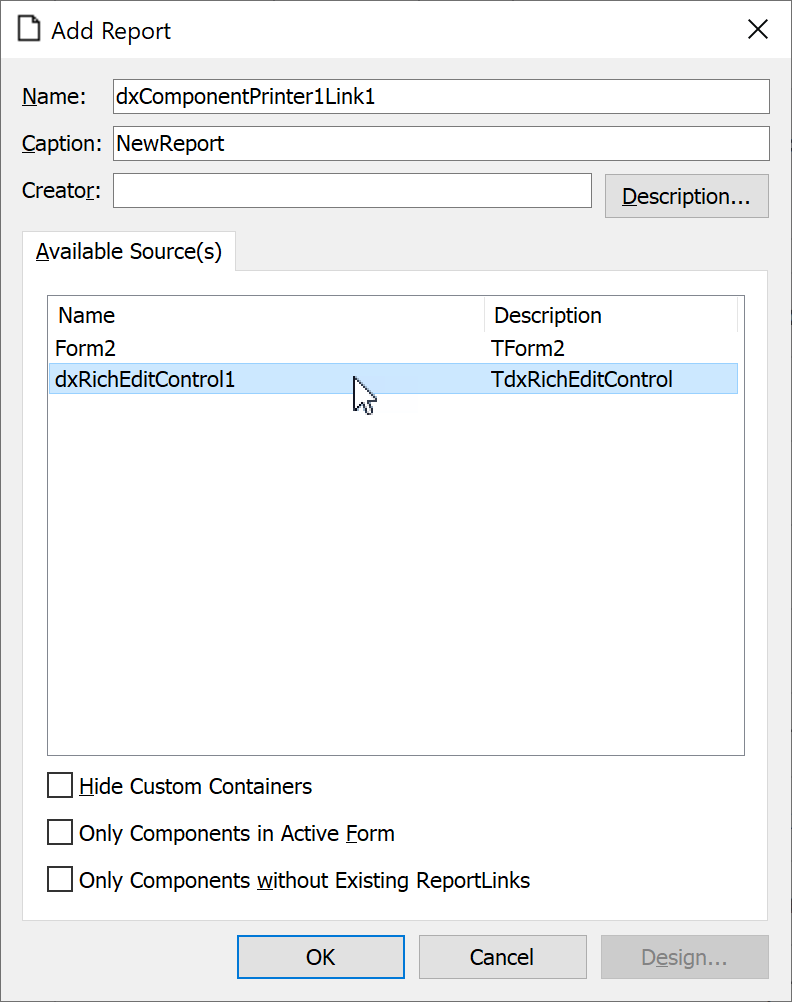This screenshot has width=792, height=1002.
Task: Close the Add Report window
Action: pos(757,29)
